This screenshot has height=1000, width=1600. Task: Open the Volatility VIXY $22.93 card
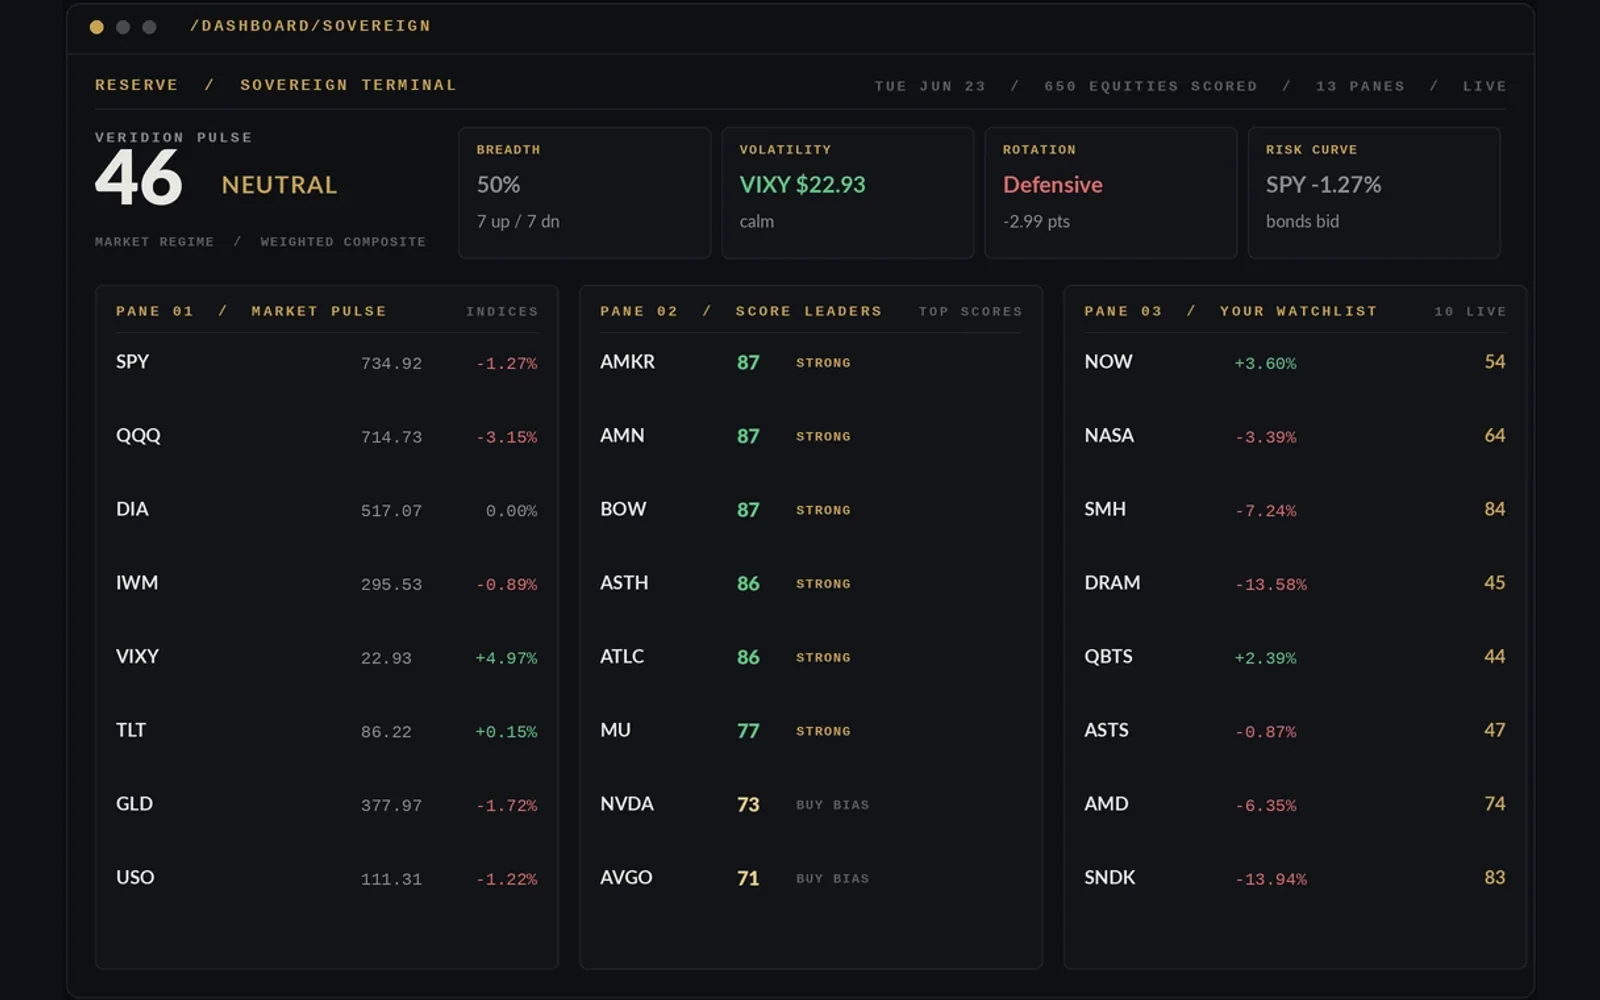point(847,193)
